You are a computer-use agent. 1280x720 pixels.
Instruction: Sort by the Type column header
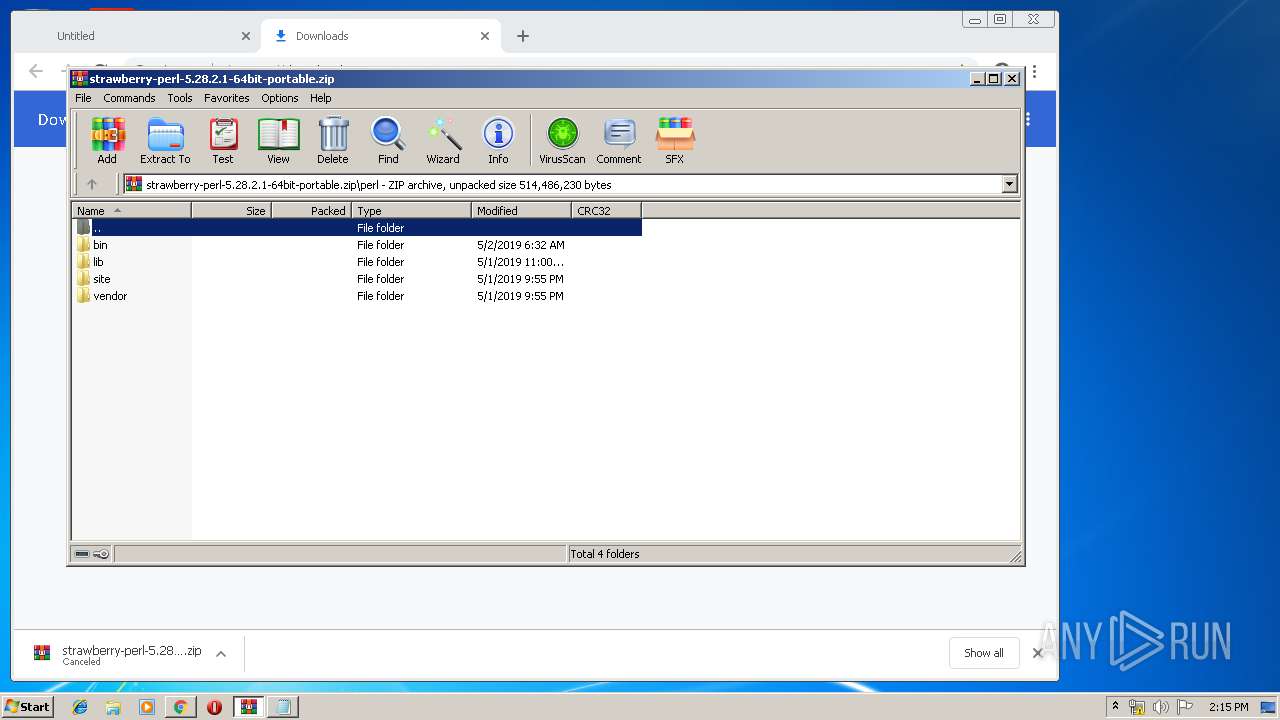[x=411, y=211]
